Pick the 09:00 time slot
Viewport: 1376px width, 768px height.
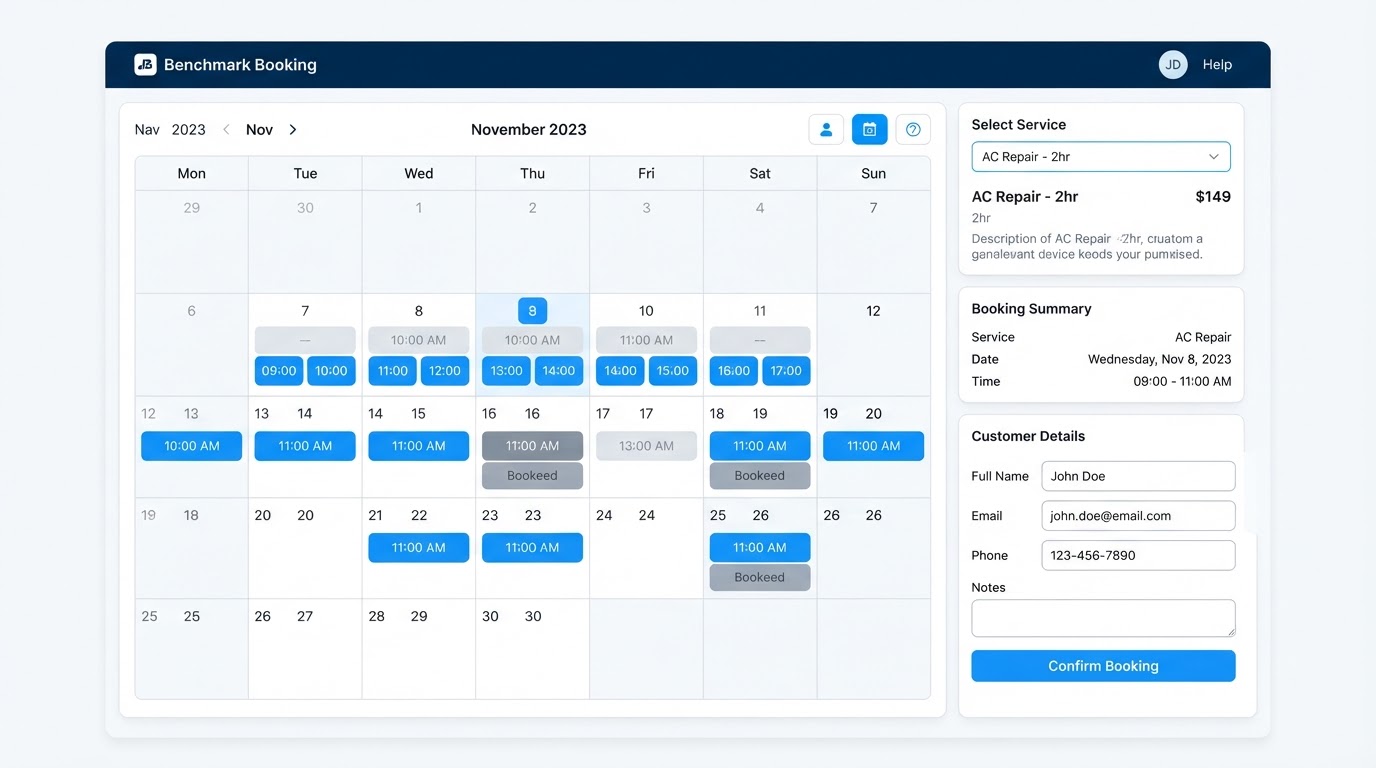[x=279, y=371]
